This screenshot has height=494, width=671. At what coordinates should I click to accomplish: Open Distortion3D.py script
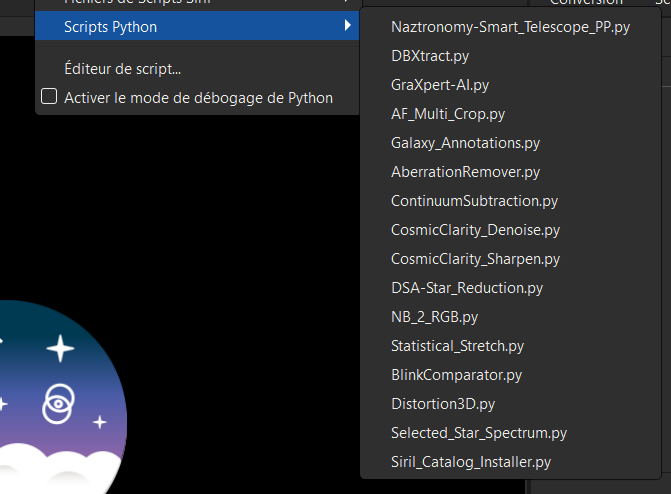point(443,404)
